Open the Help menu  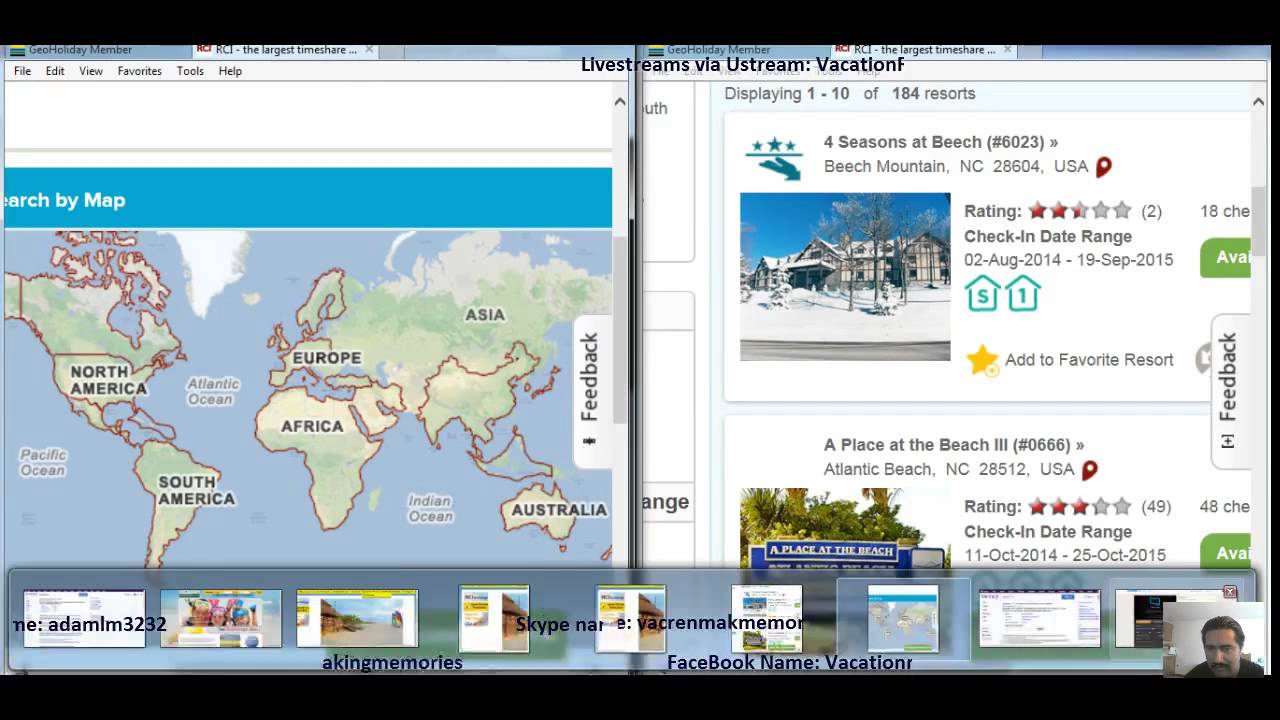click(230, 71)
